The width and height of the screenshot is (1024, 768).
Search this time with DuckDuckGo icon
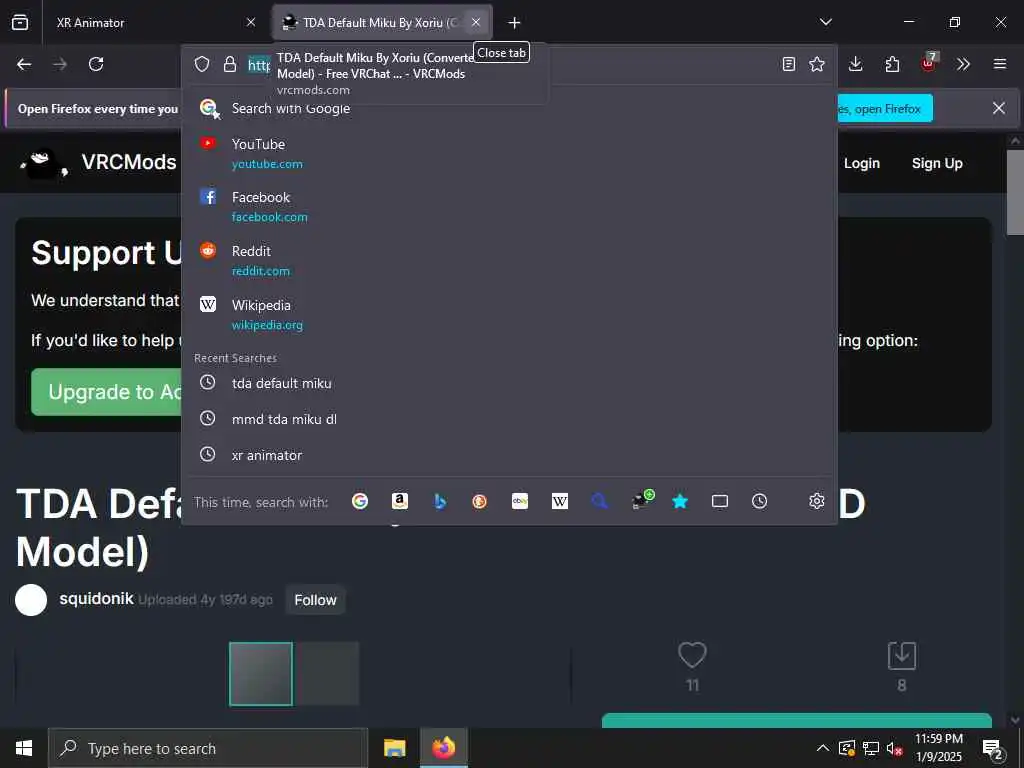[x=479, y=501]
